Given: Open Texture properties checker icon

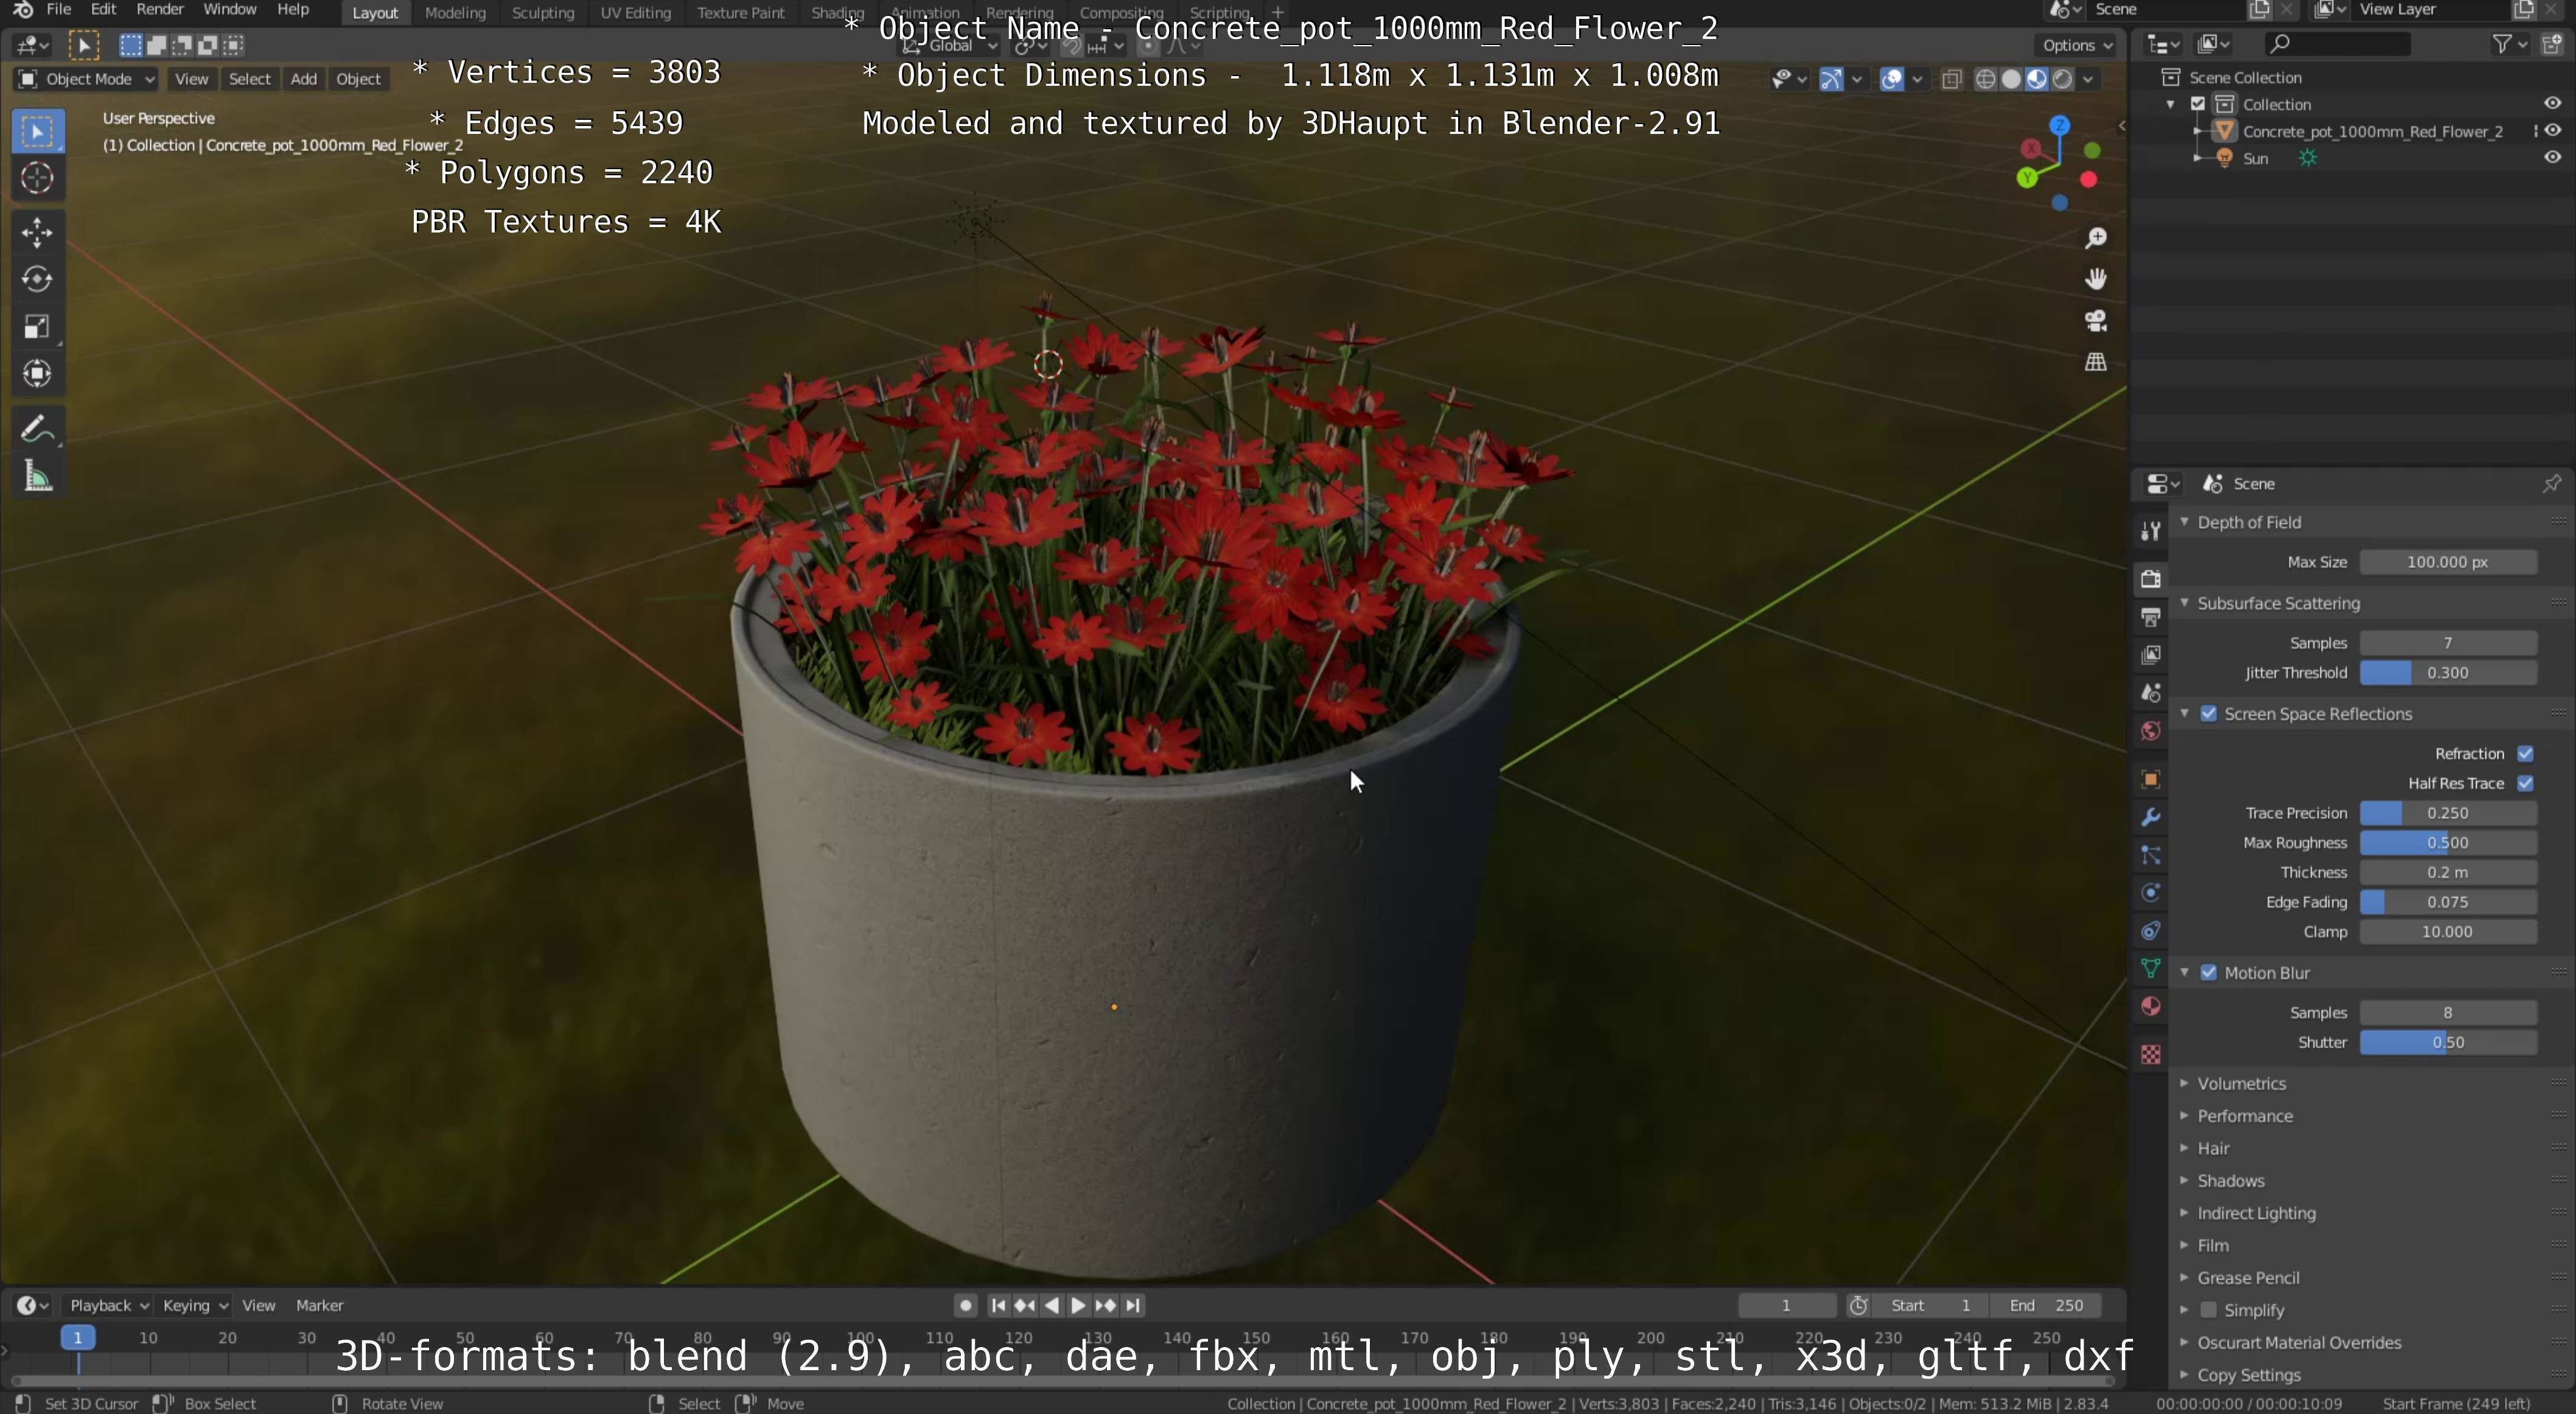Looking at the screenshot, I should (x=2151, y=1054).
